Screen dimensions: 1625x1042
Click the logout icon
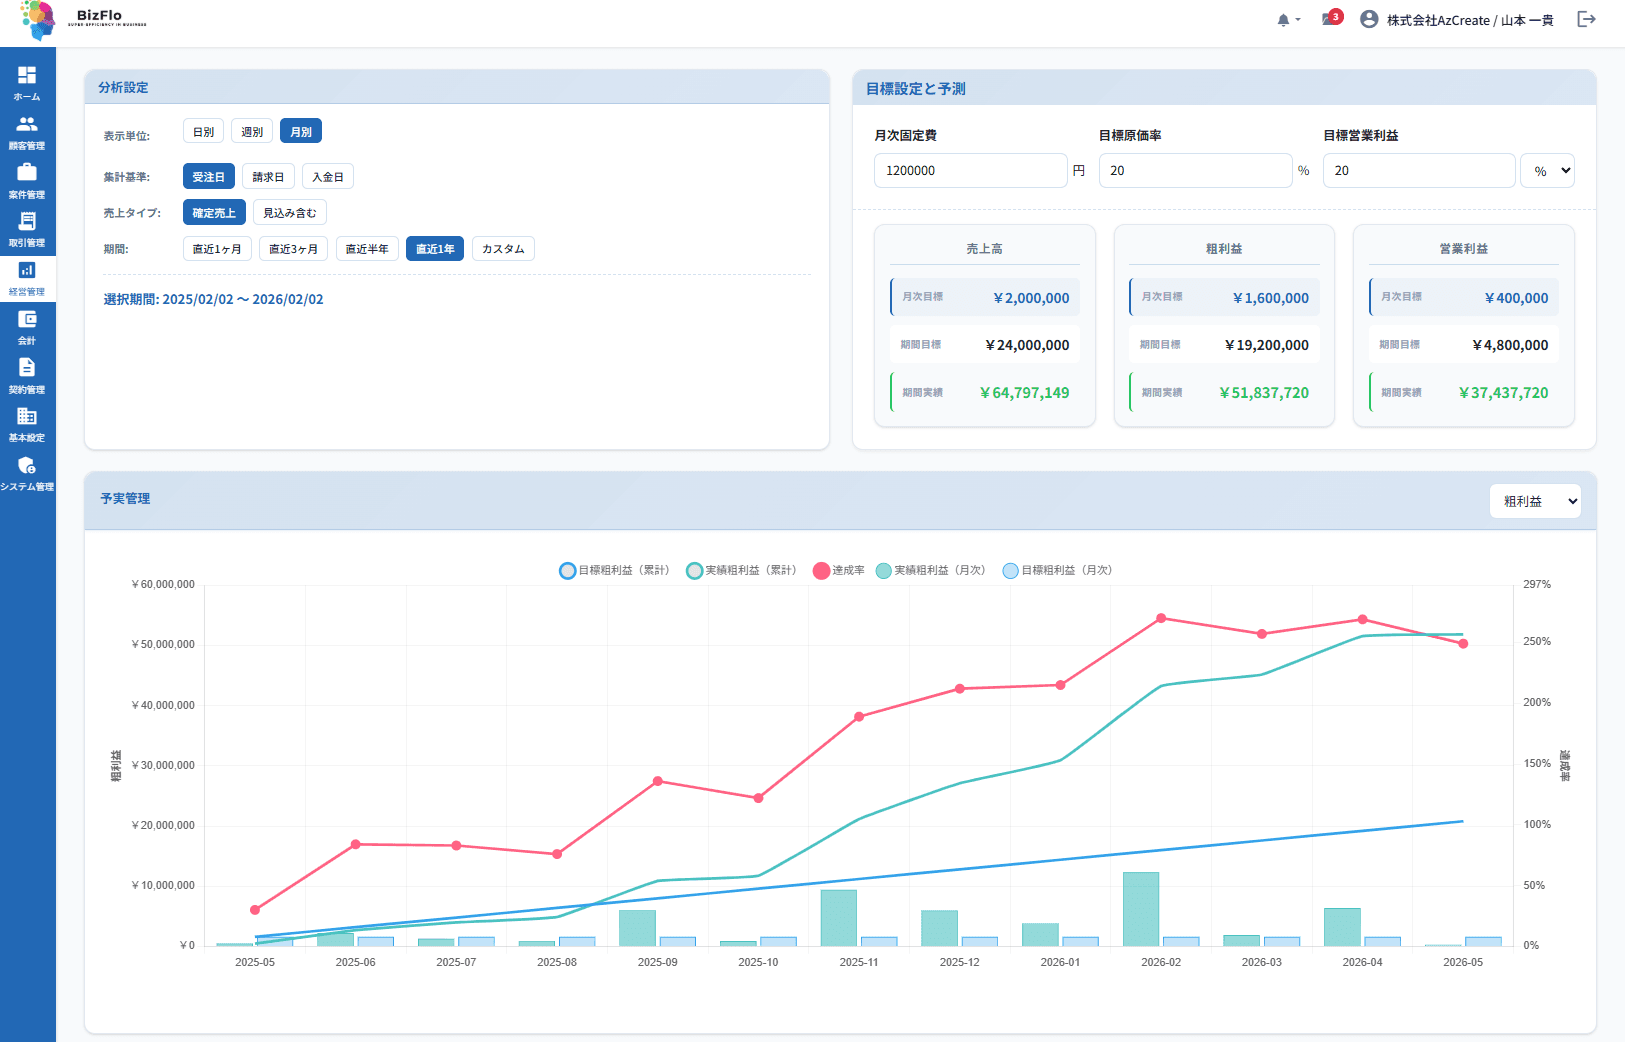click(x=1586, y=19)
